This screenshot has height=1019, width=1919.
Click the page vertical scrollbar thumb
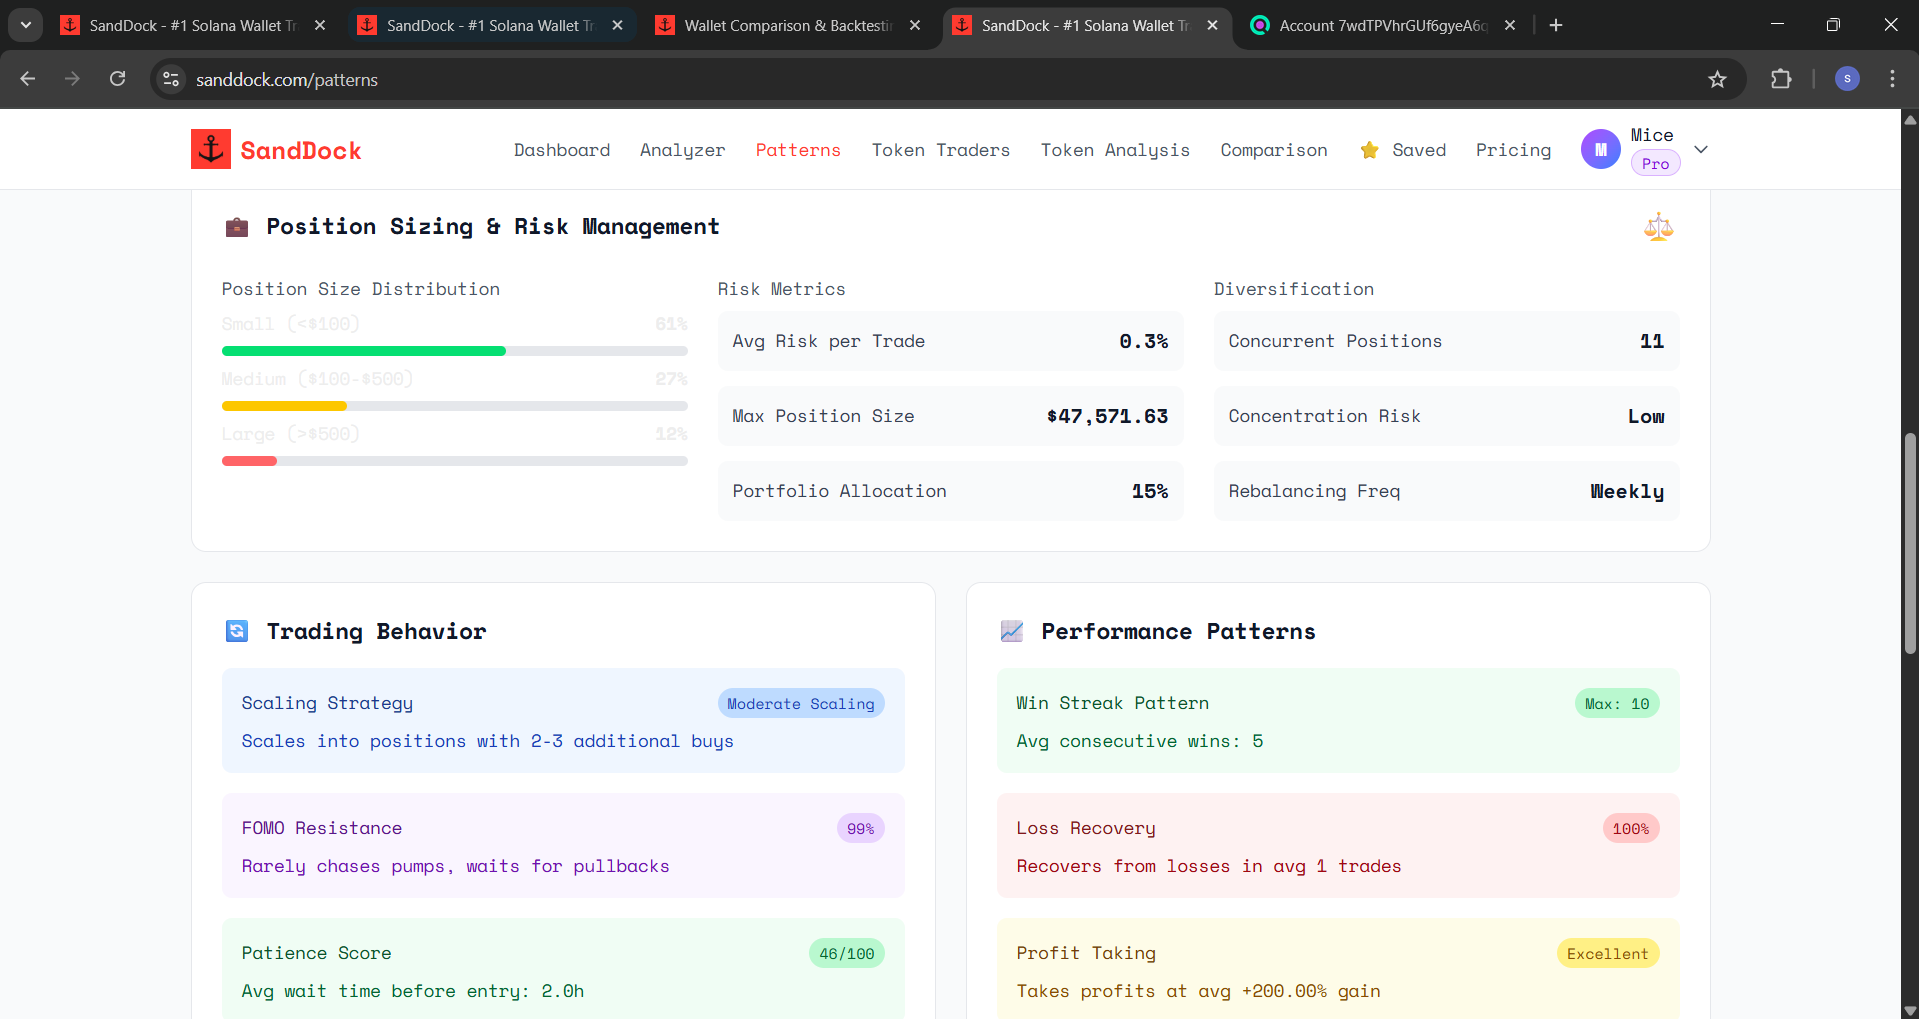(1910, 543)
